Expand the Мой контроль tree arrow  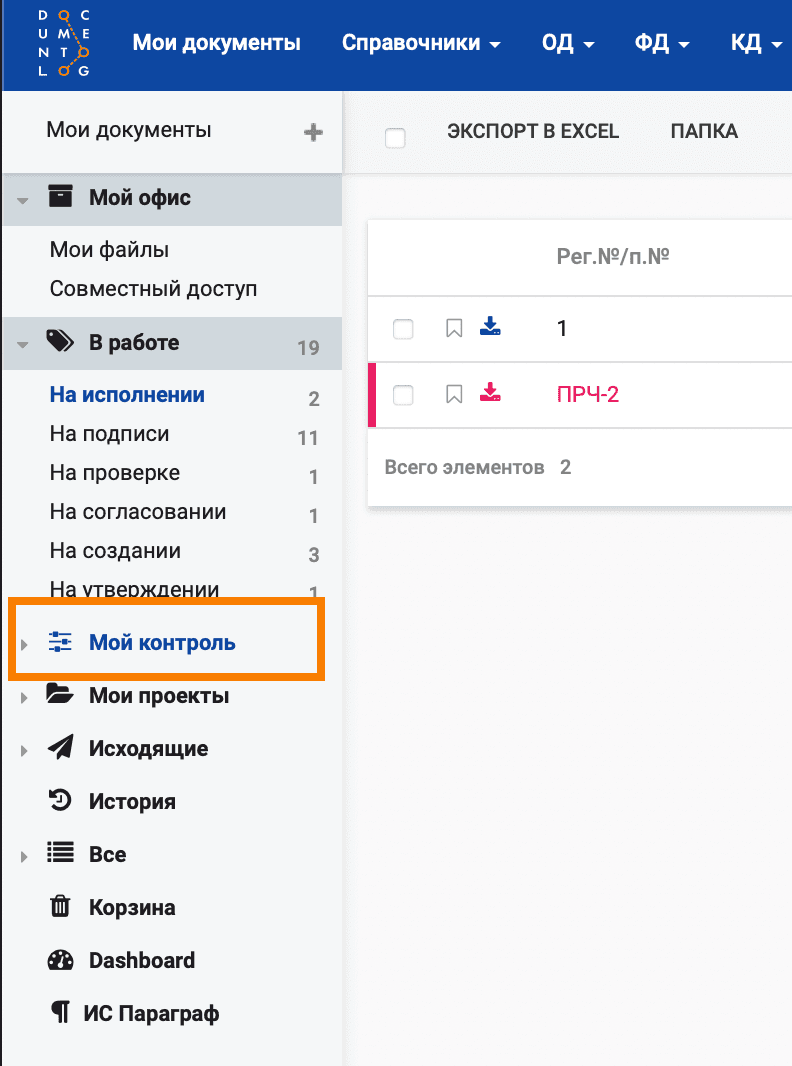click(x=24, y=644)
